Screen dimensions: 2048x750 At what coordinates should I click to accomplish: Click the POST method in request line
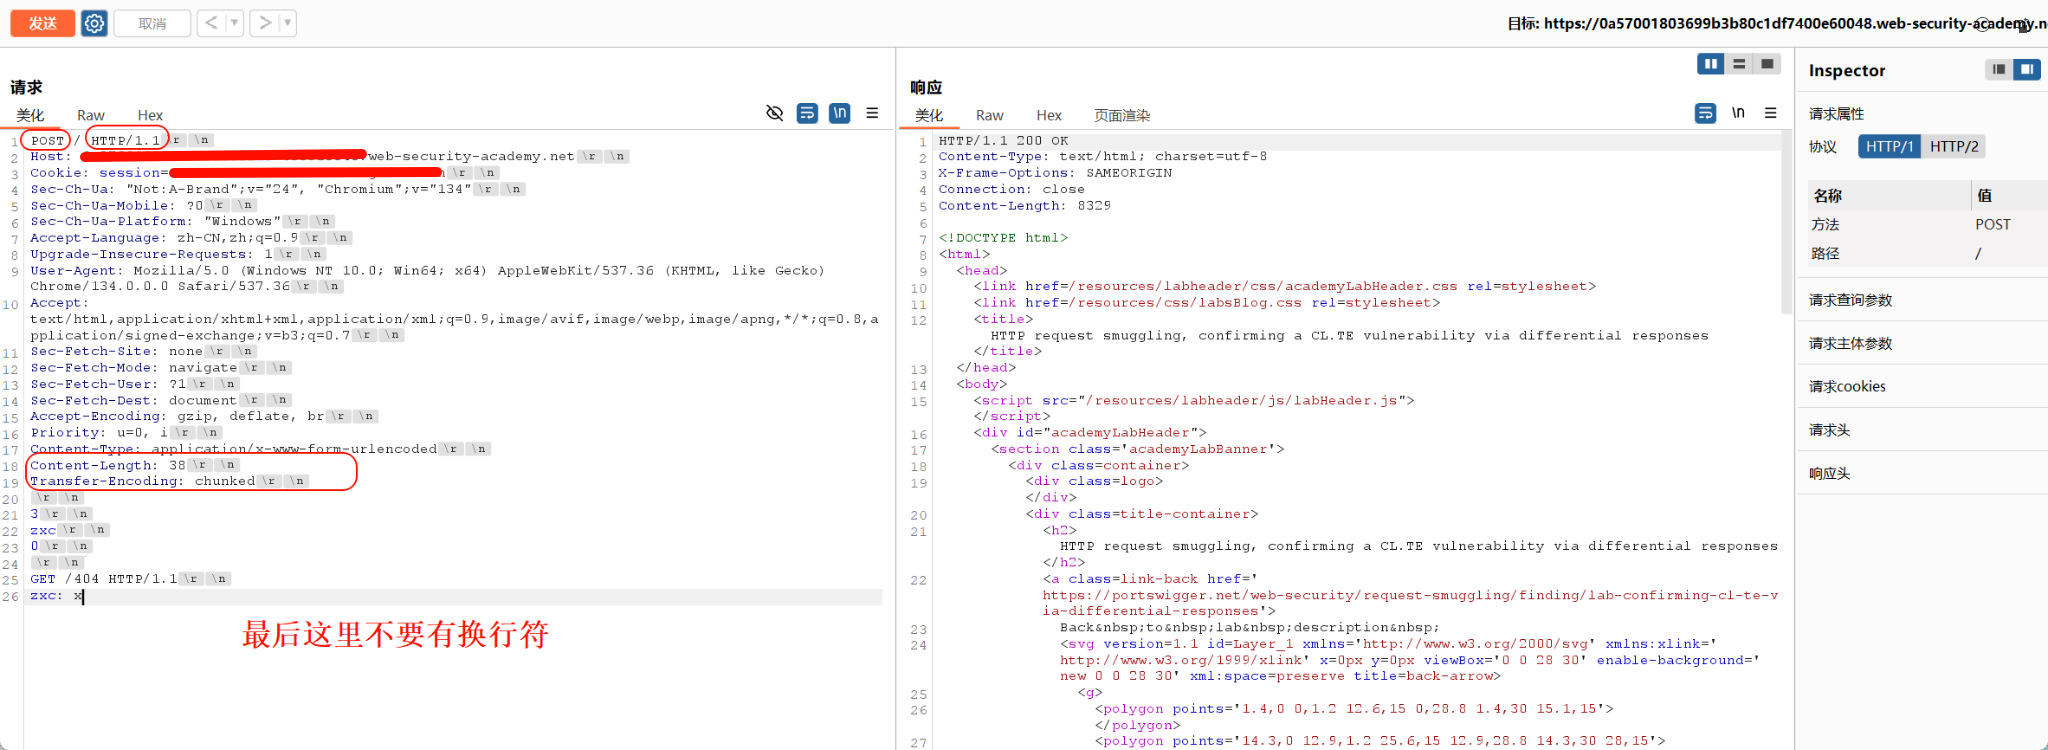pos(47,140)
